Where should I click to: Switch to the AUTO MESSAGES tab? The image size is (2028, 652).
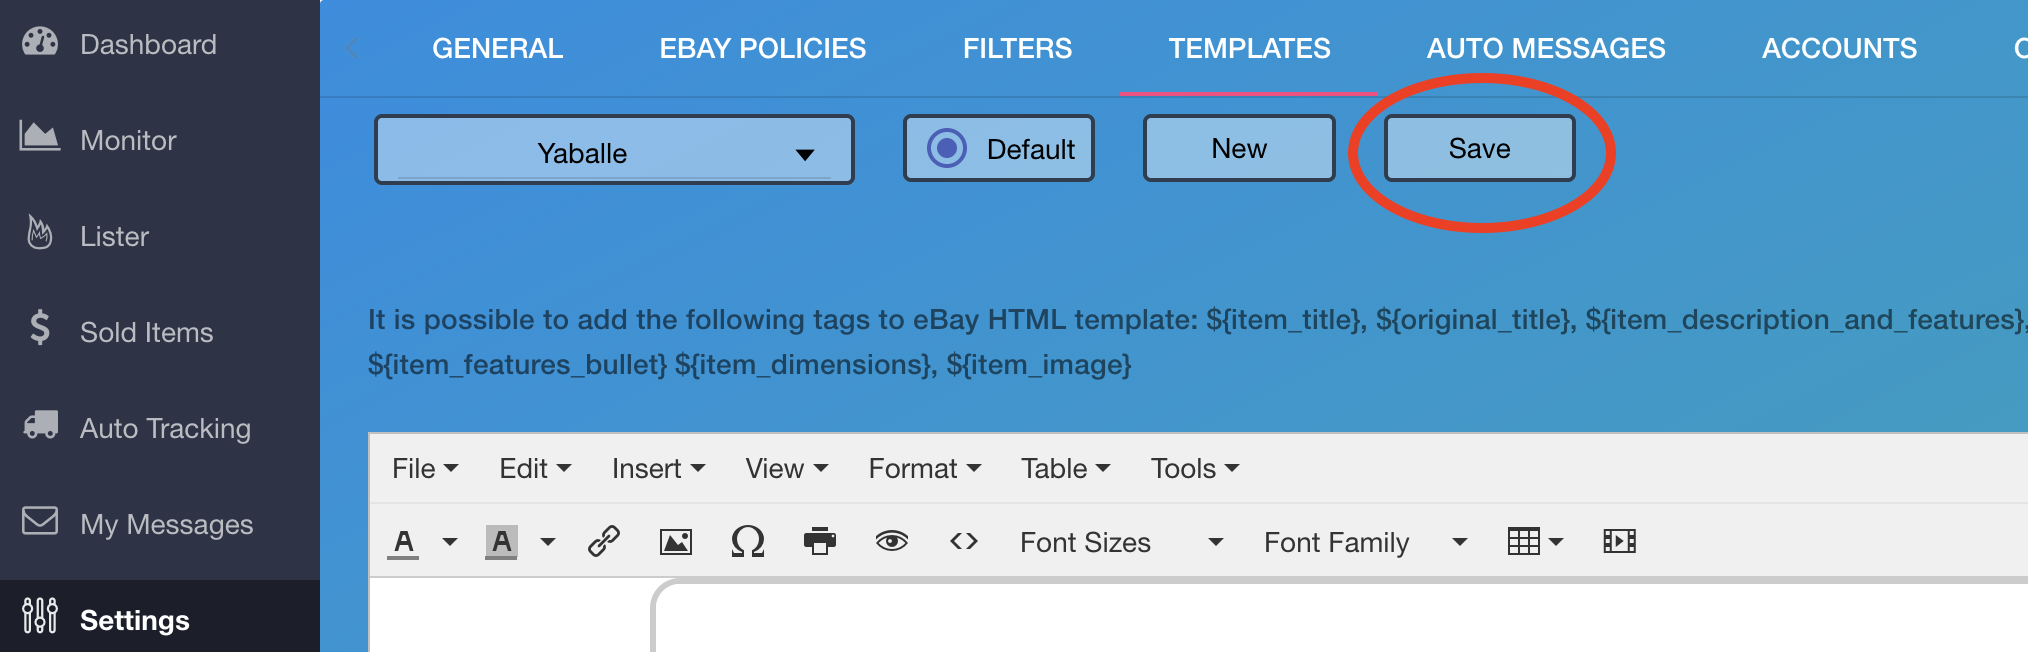[x=1545, y=48]
